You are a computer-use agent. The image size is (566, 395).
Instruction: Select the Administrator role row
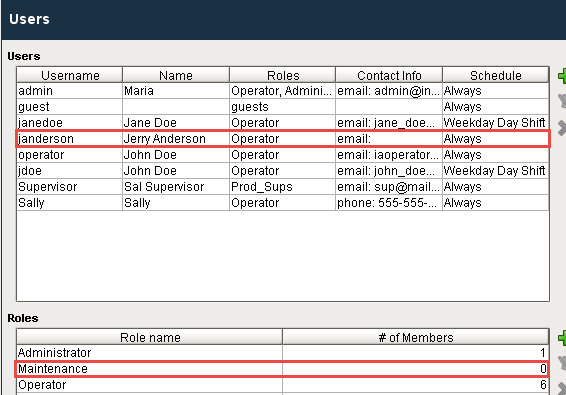[283, 353]
